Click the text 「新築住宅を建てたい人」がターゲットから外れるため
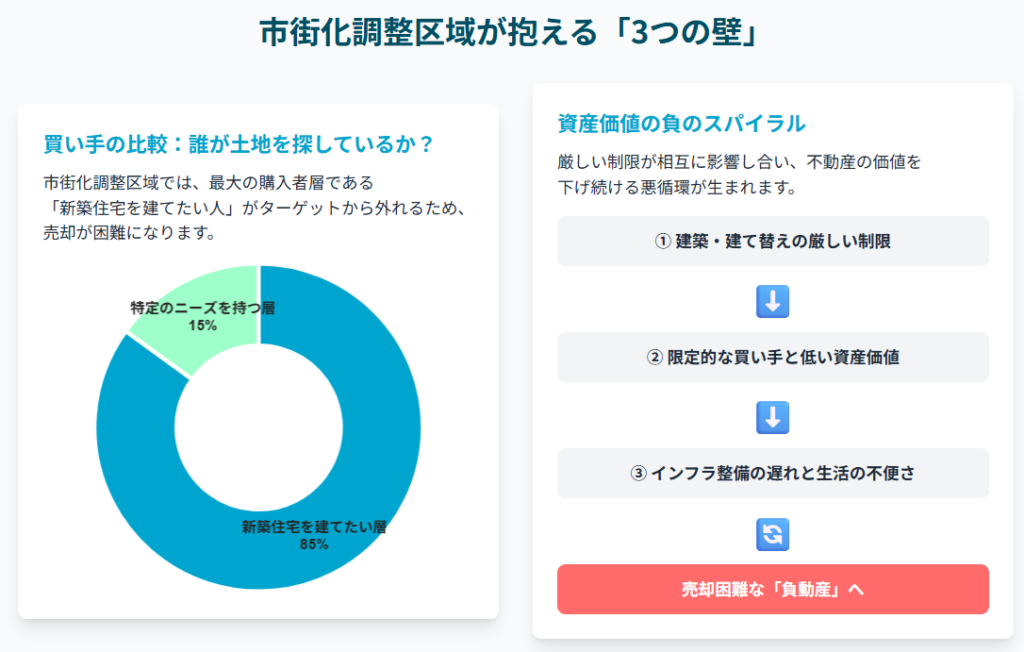1024x652 pixels. pos(255,208)
